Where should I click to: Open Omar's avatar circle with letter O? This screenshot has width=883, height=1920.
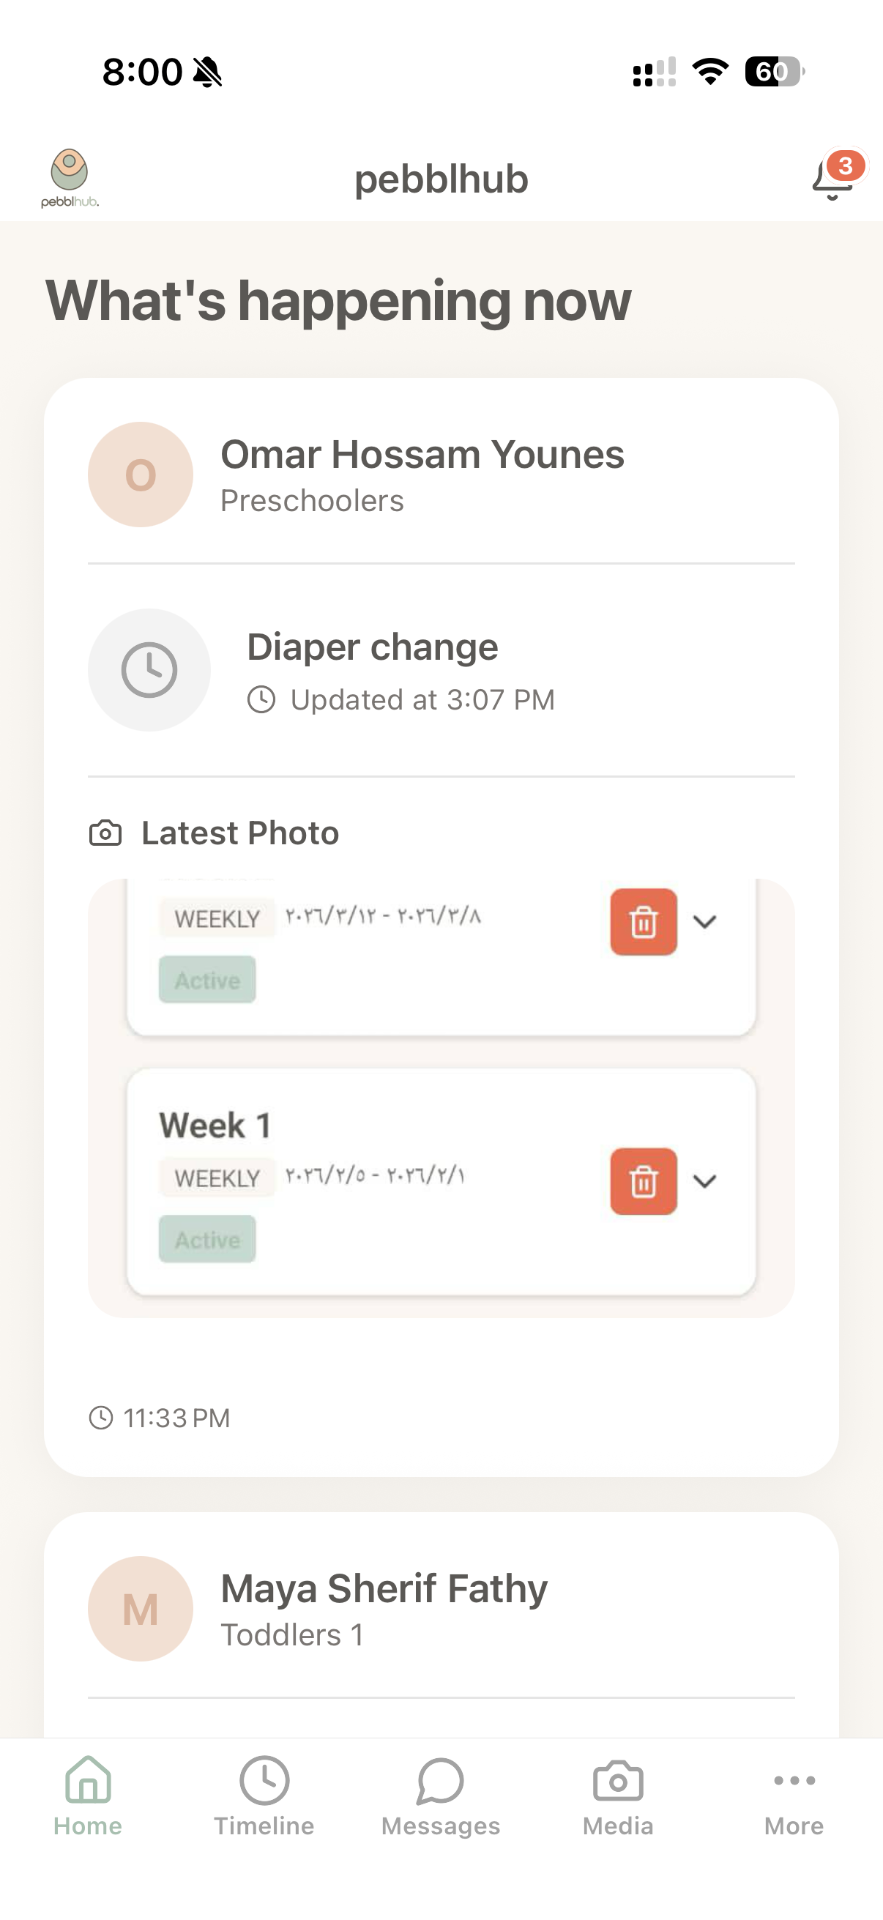pos(141,475)
